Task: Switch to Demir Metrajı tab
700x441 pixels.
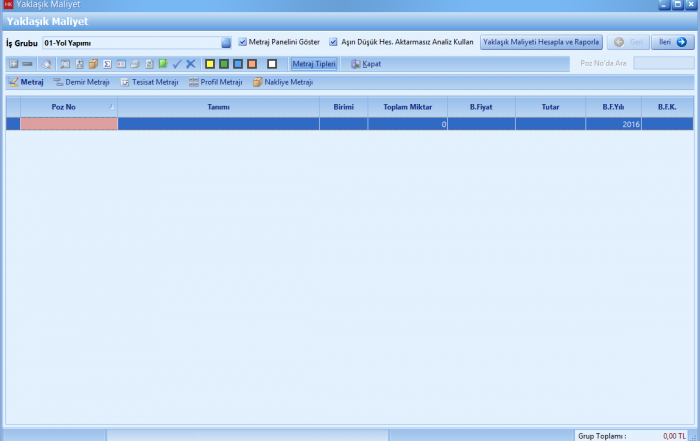Action: point(81,82)
